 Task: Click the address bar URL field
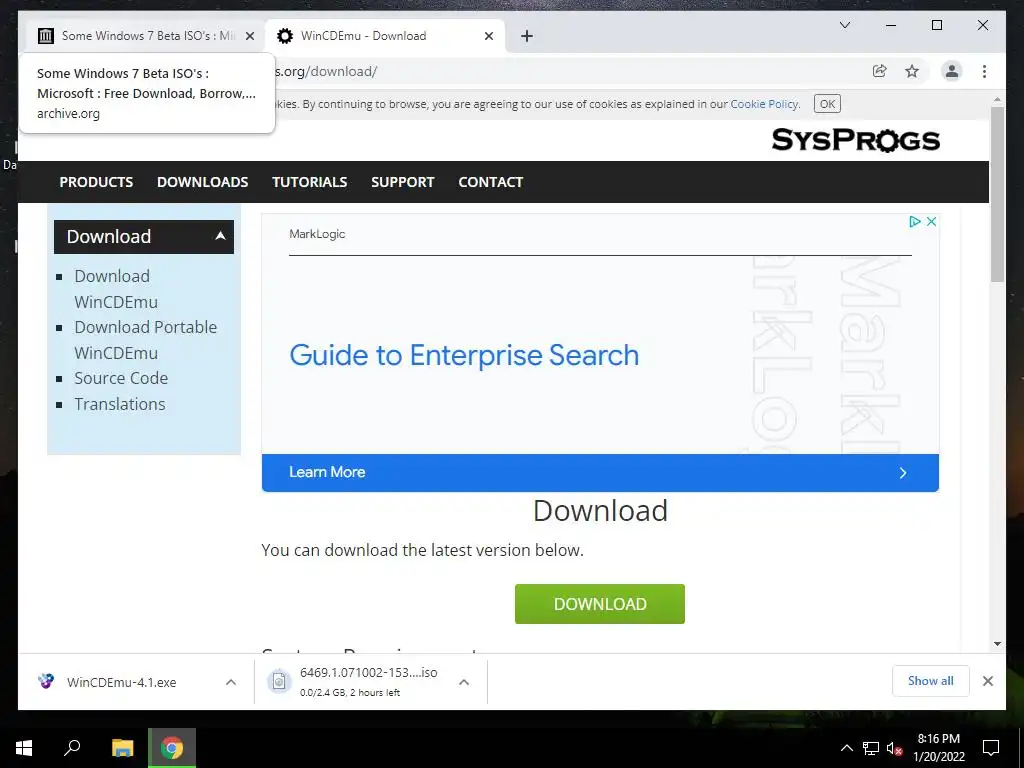click(x=568, y=71)
